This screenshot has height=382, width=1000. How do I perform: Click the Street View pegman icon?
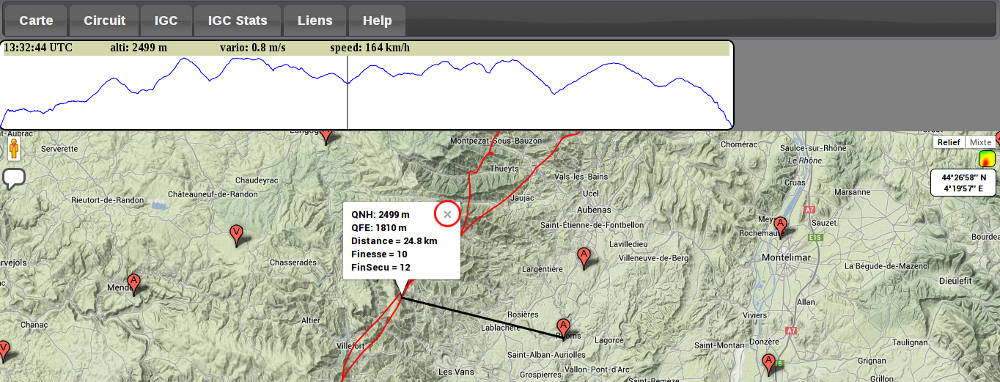(13, 151)
